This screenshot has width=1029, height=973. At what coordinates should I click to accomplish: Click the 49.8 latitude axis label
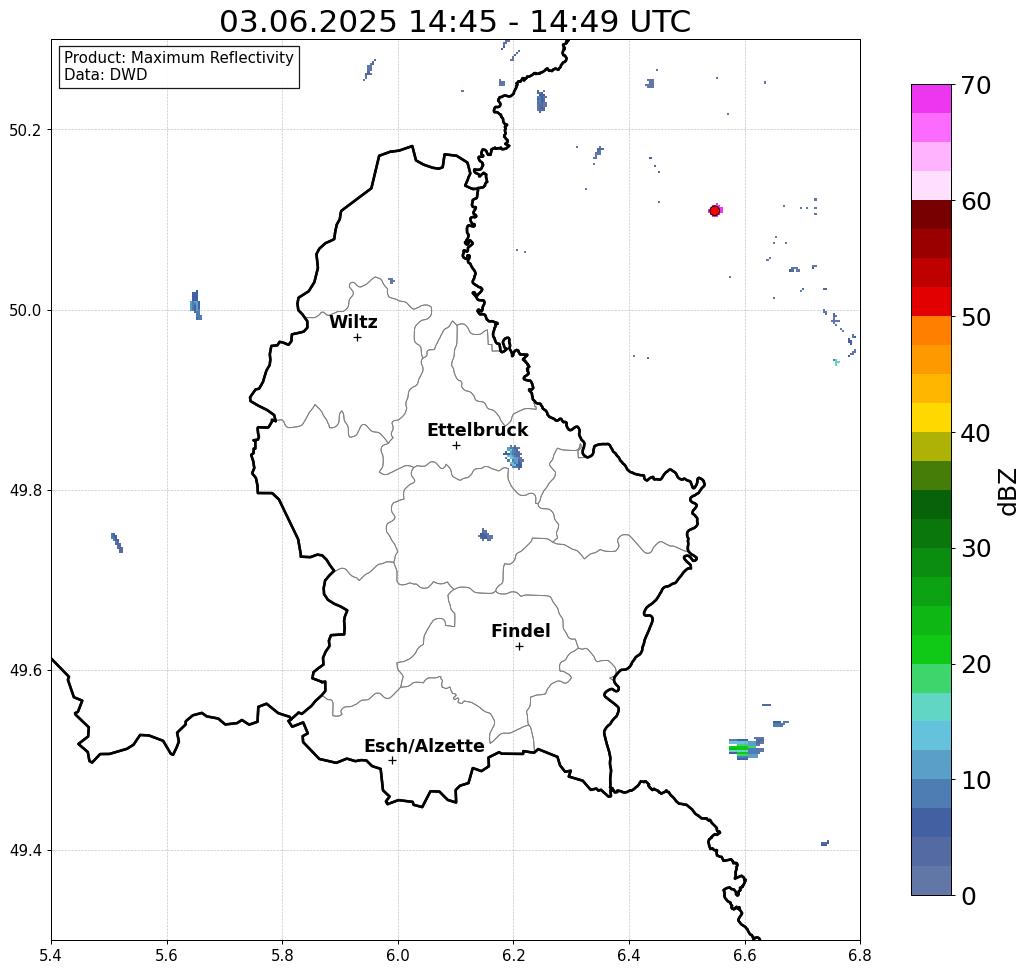(25, 491)
